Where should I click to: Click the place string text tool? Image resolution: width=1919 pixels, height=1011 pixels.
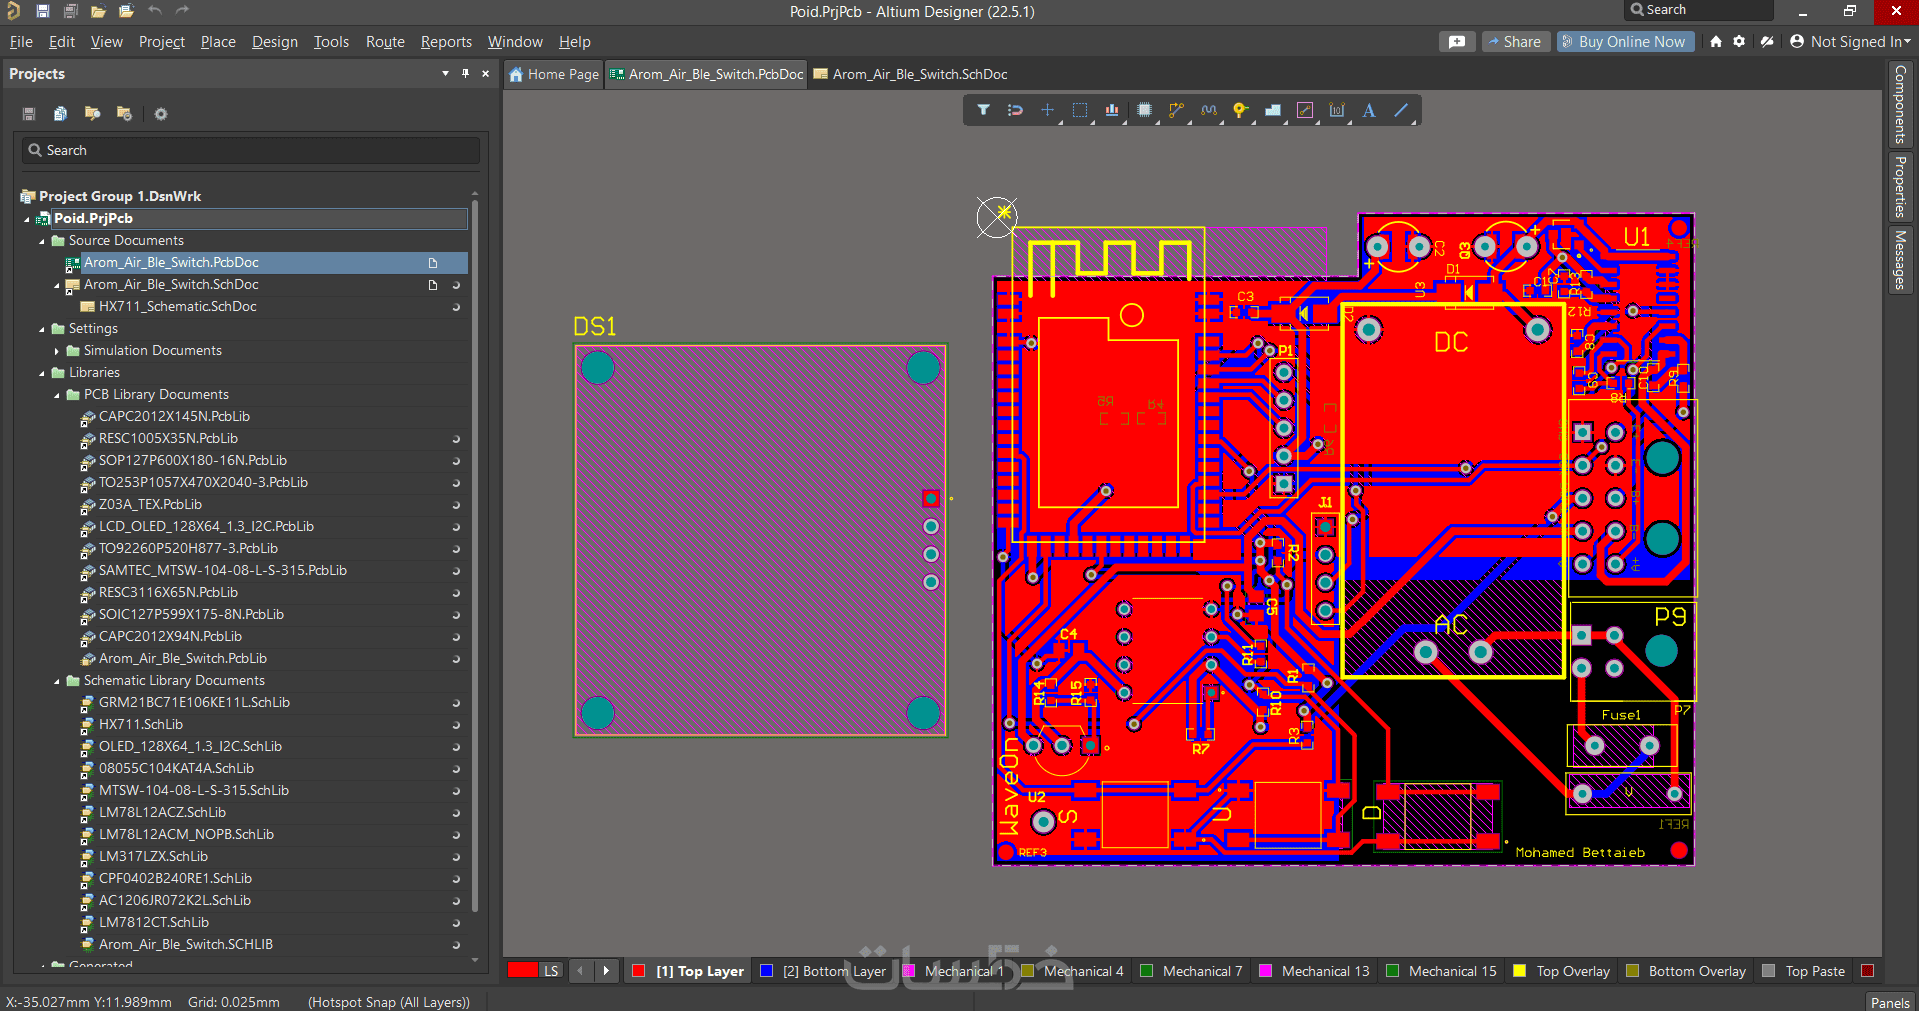[x=1369, y=110]
